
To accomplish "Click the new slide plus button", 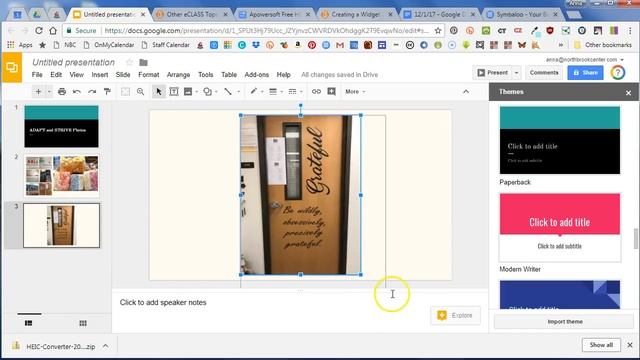I will 38,92.
